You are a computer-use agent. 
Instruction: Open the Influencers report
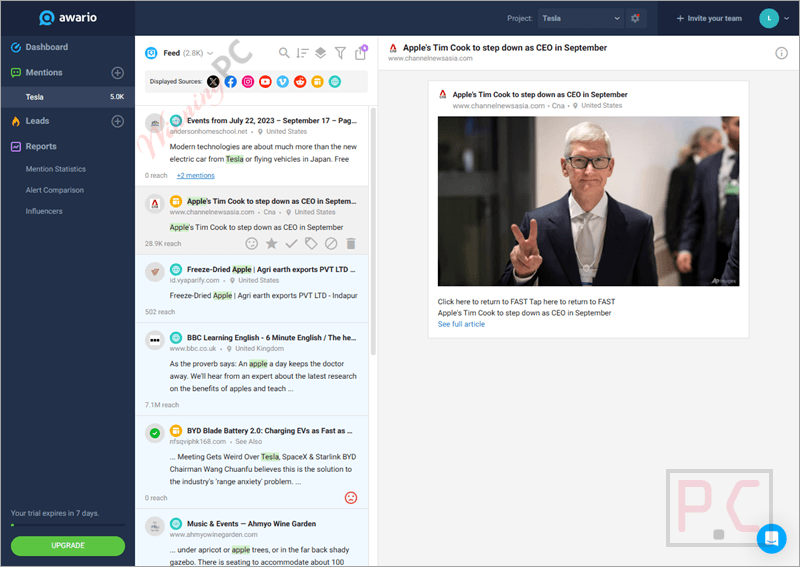(44, 211)
